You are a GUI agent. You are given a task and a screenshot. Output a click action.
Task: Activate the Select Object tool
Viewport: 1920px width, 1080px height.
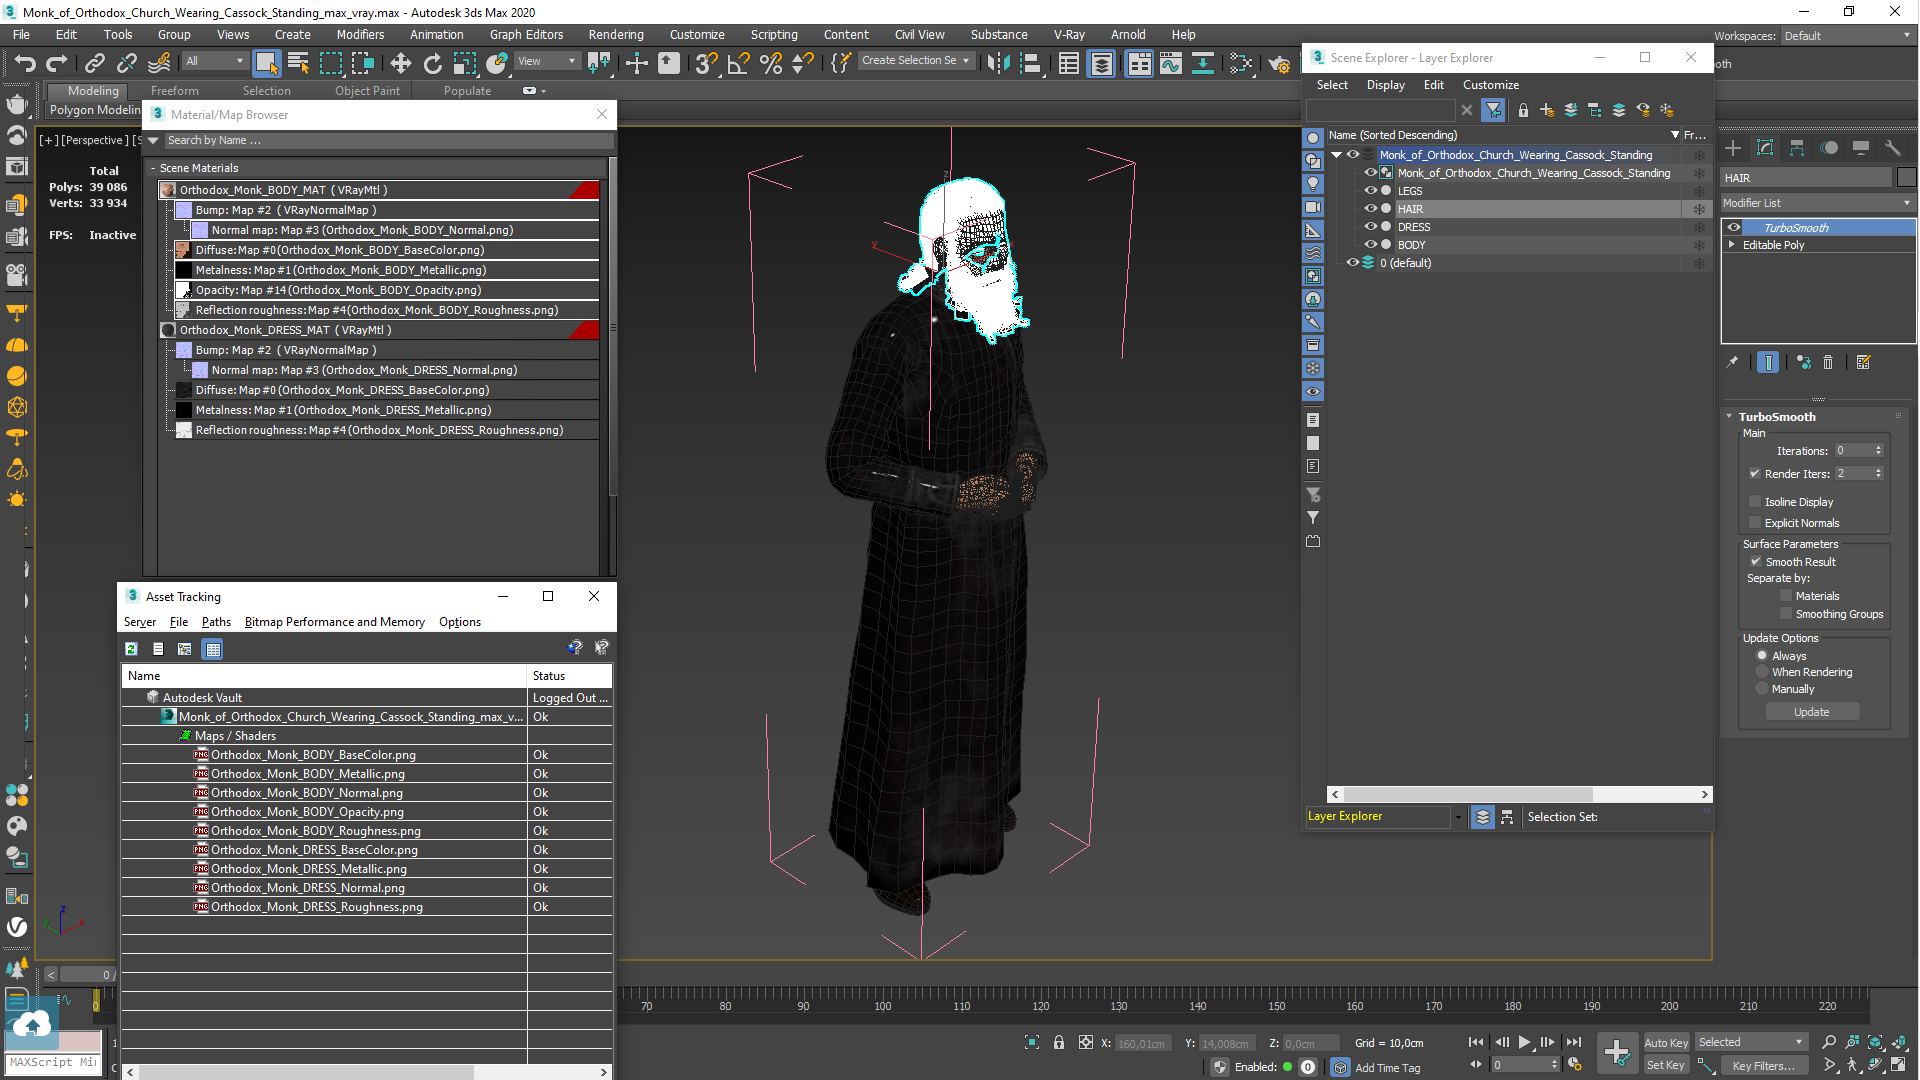[266, 63]
